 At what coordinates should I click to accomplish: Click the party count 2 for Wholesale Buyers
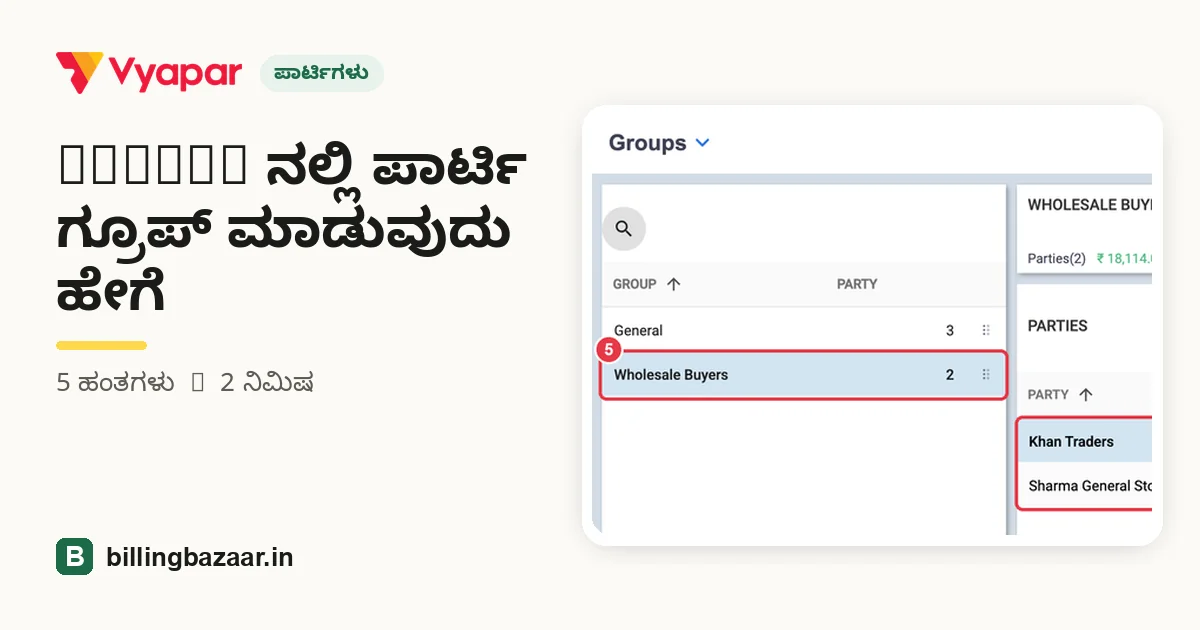(950, 375)
